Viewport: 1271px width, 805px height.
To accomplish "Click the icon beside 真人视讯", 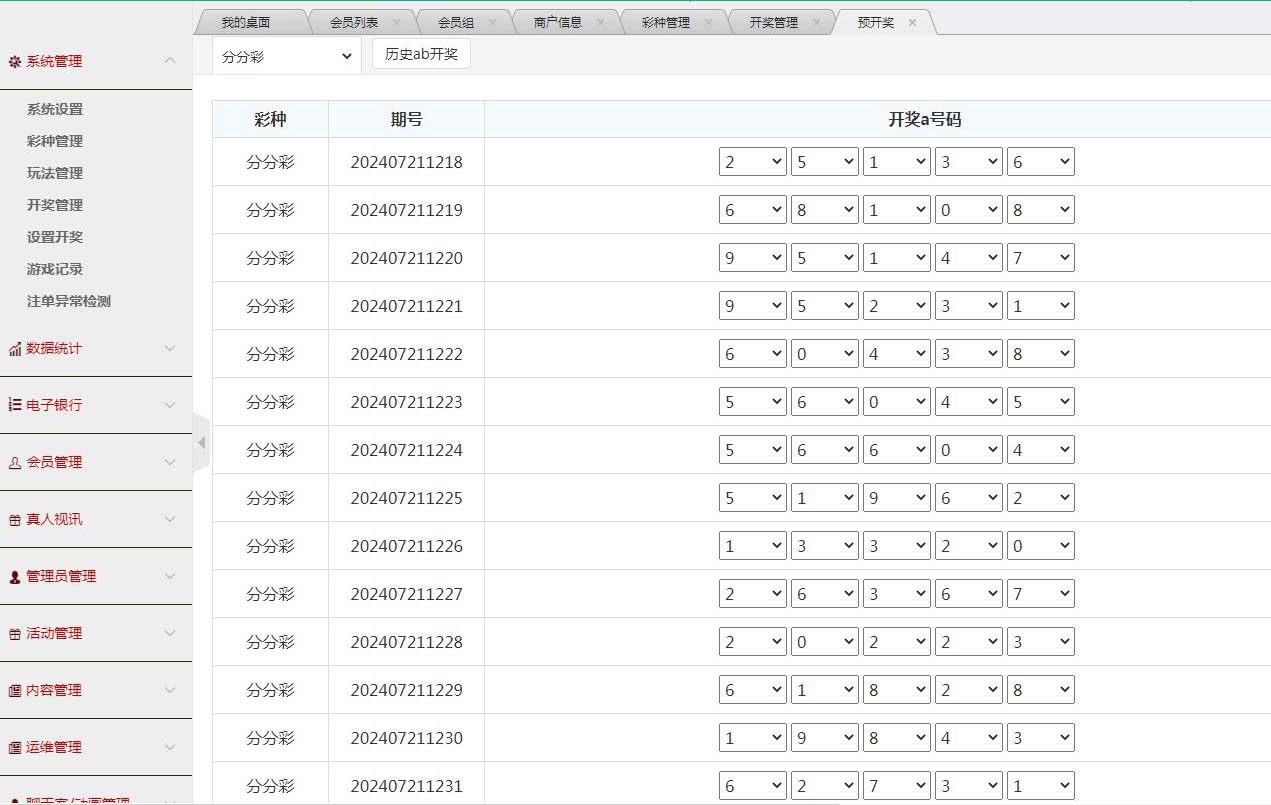I will click(x=15, y=520).
